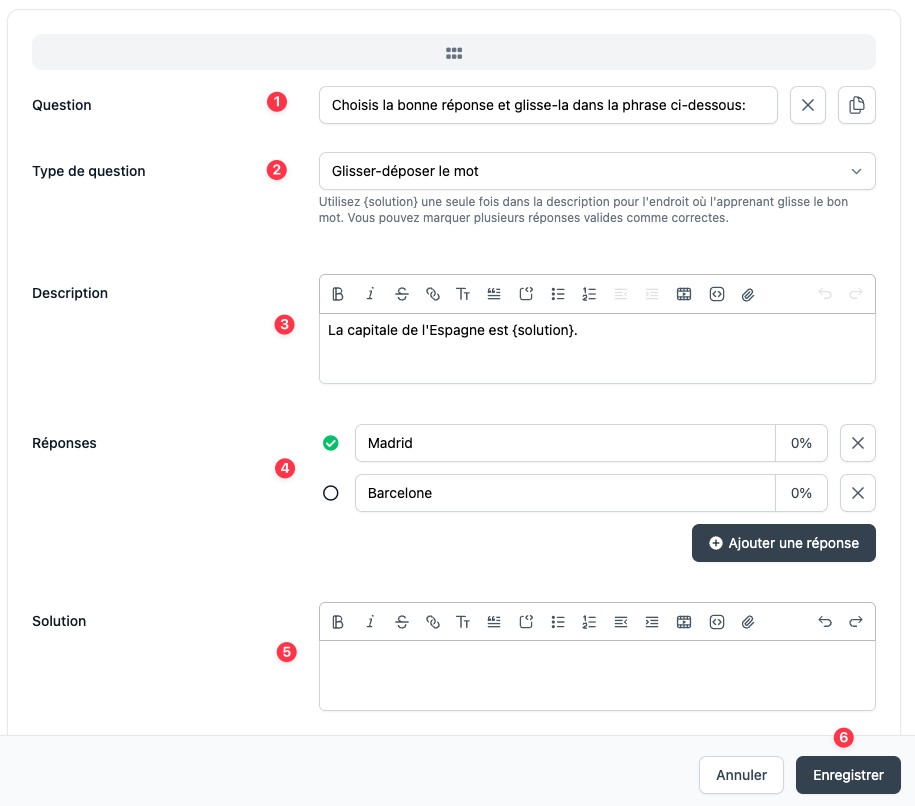Toggle correct mark on Madrid answer
Viewport: 915px width, 806px height.
331,443
